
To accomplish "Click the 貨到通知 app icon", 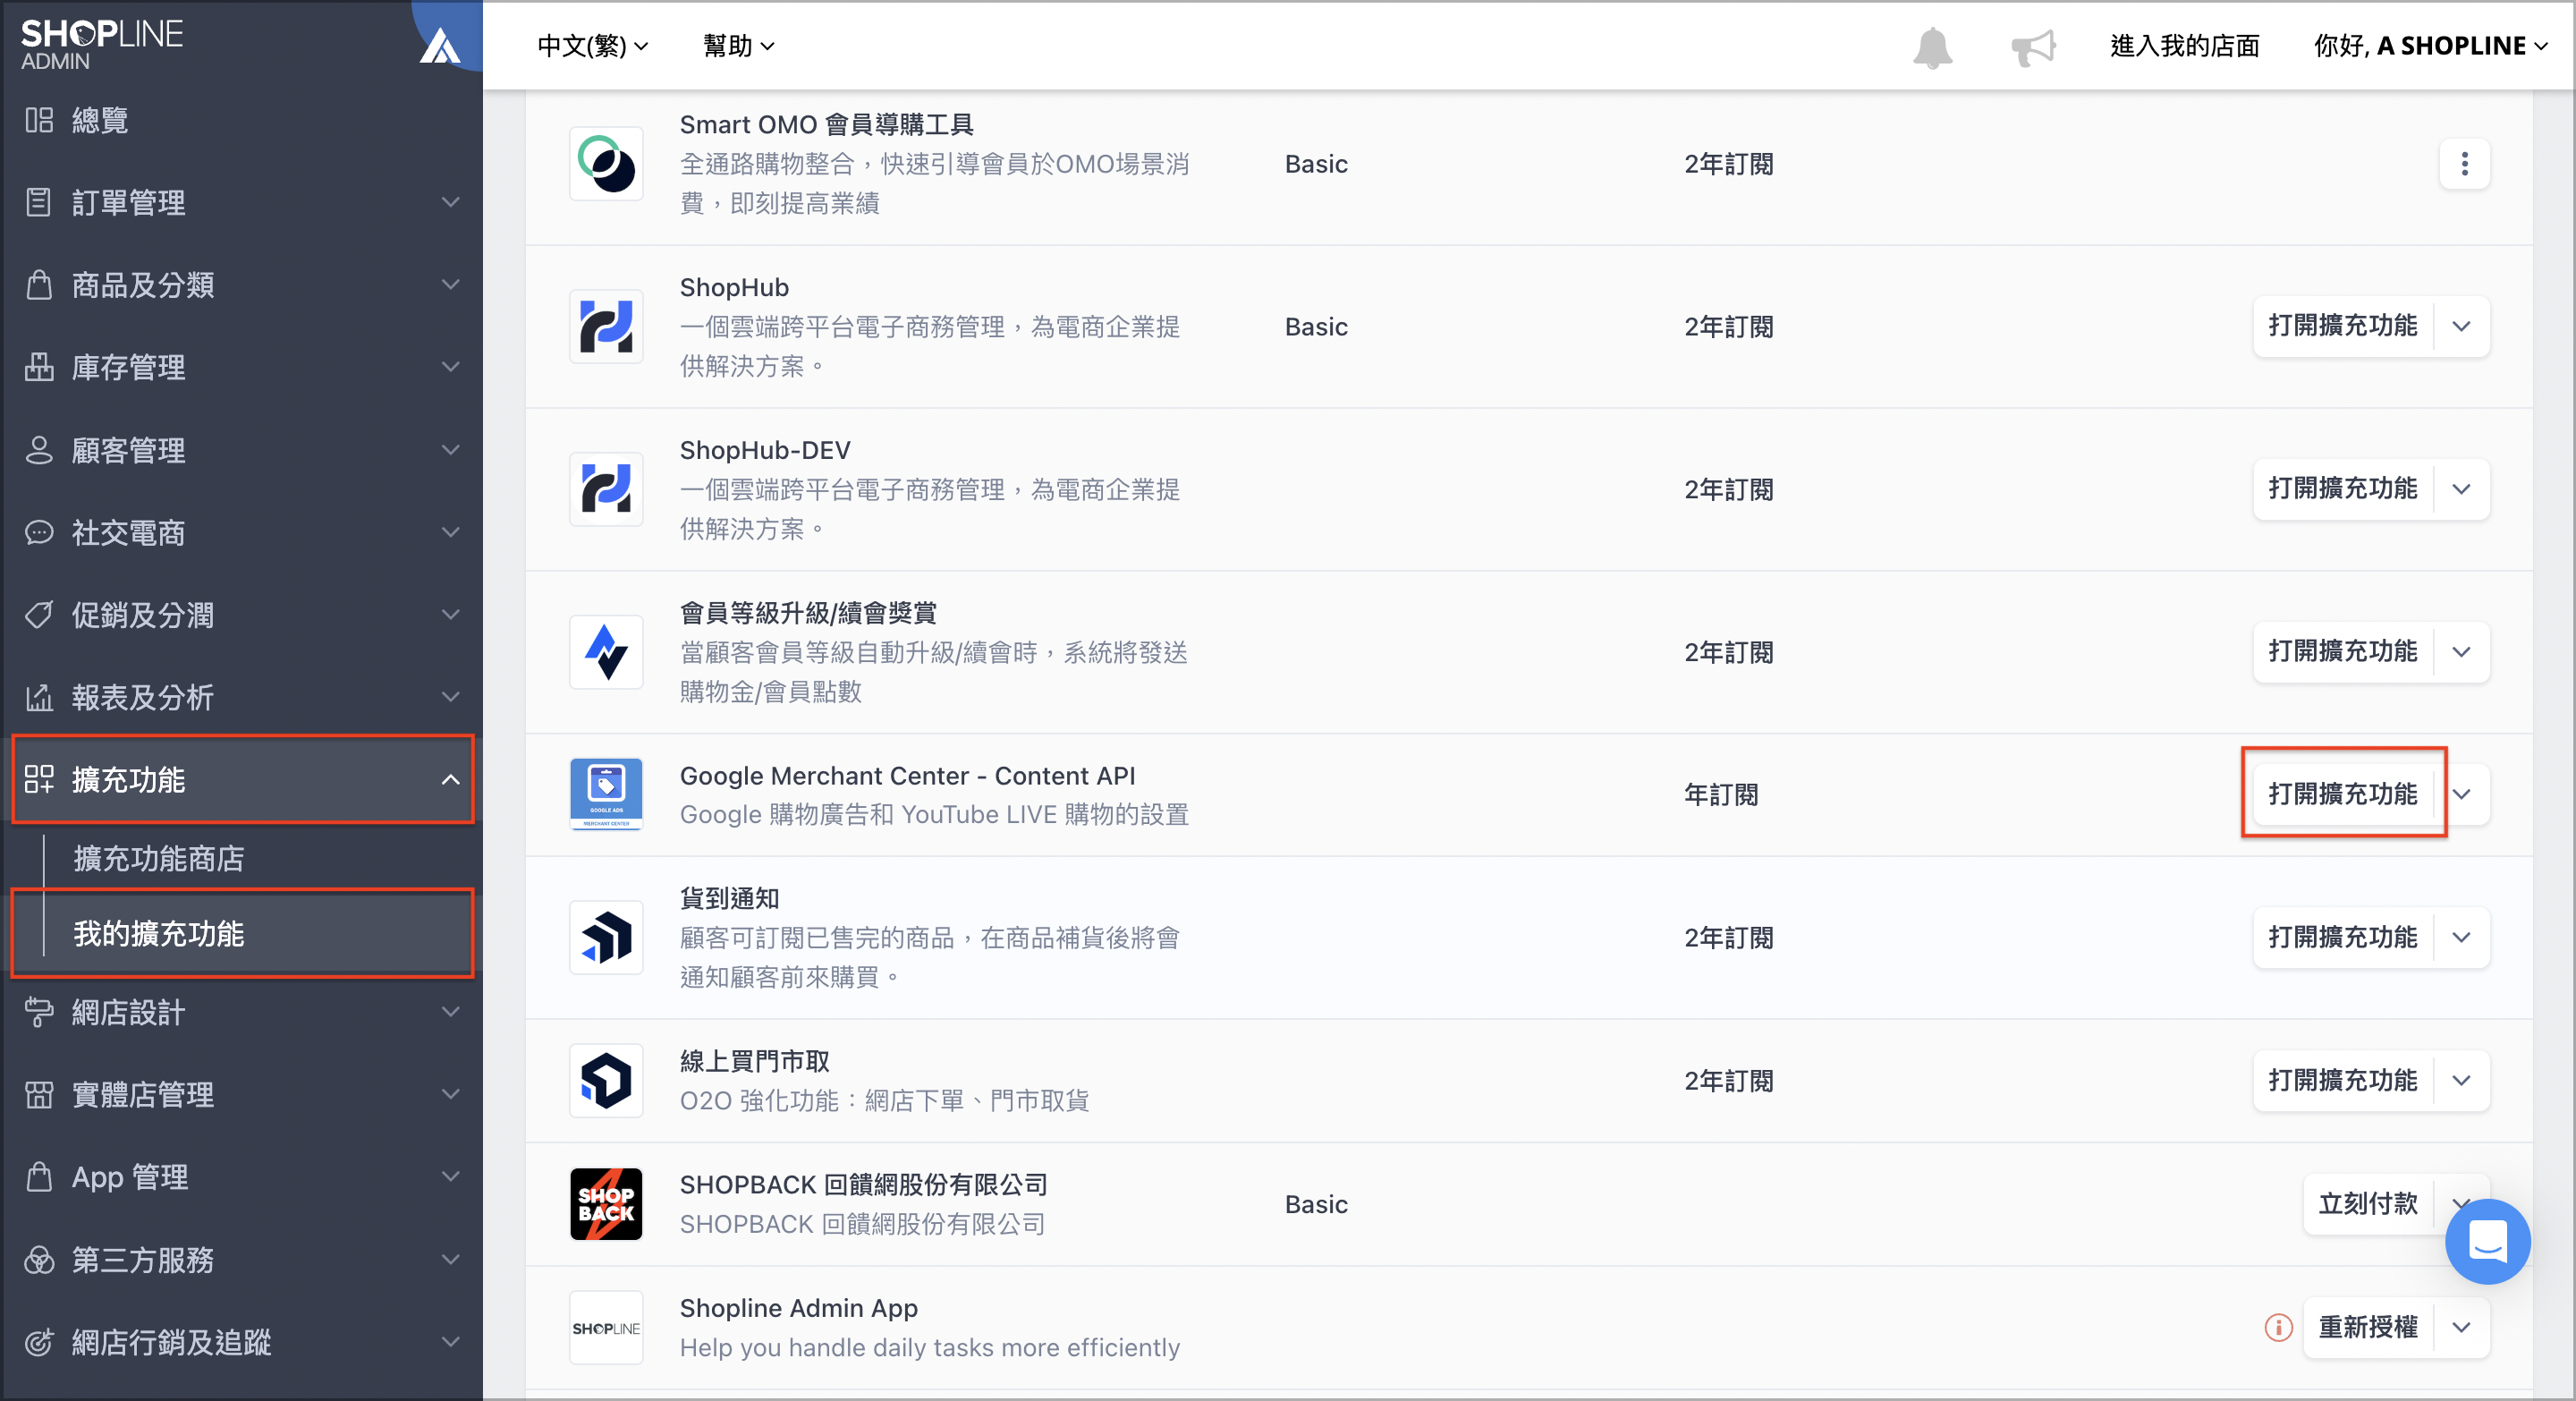I will pyautogui.click(x=606, y=937).
